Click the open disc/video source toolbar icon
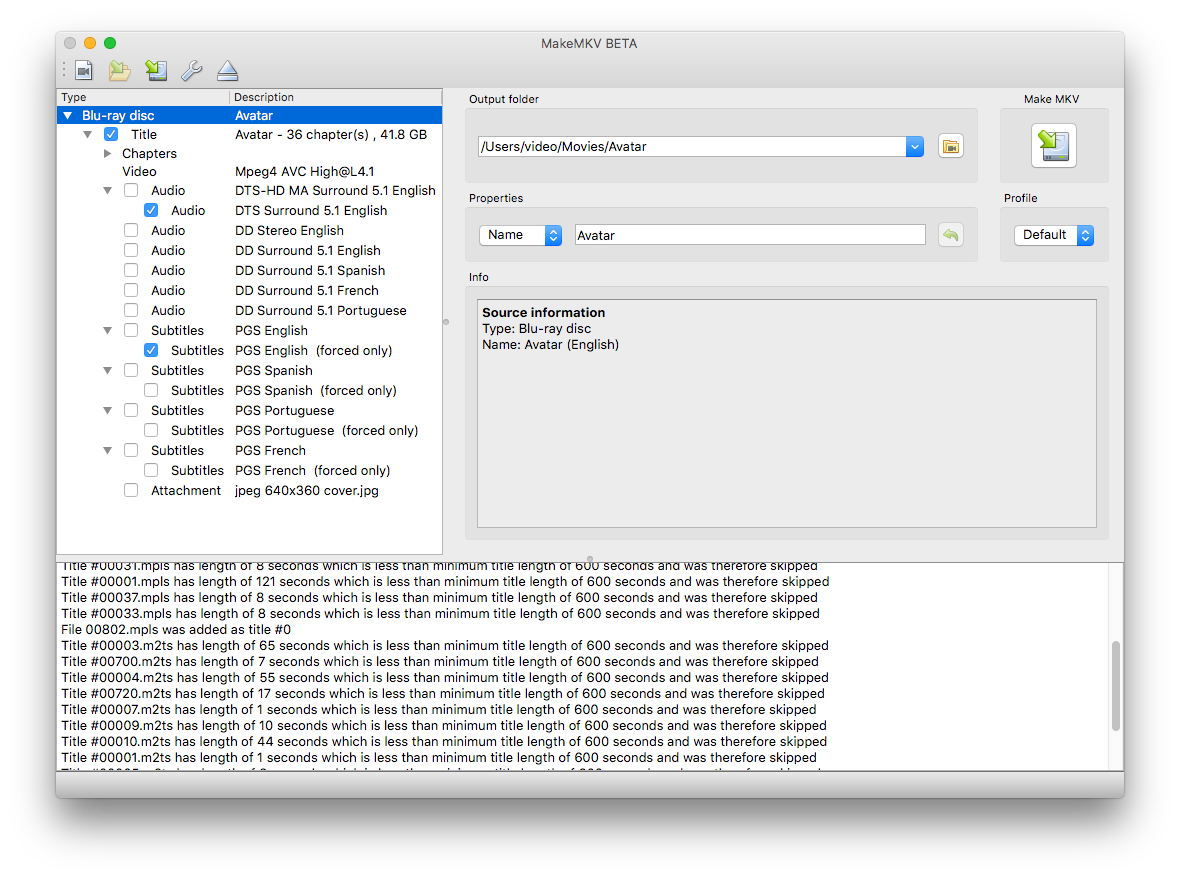This screenshot has height=878, width=1180. click(x=84, y=71)
